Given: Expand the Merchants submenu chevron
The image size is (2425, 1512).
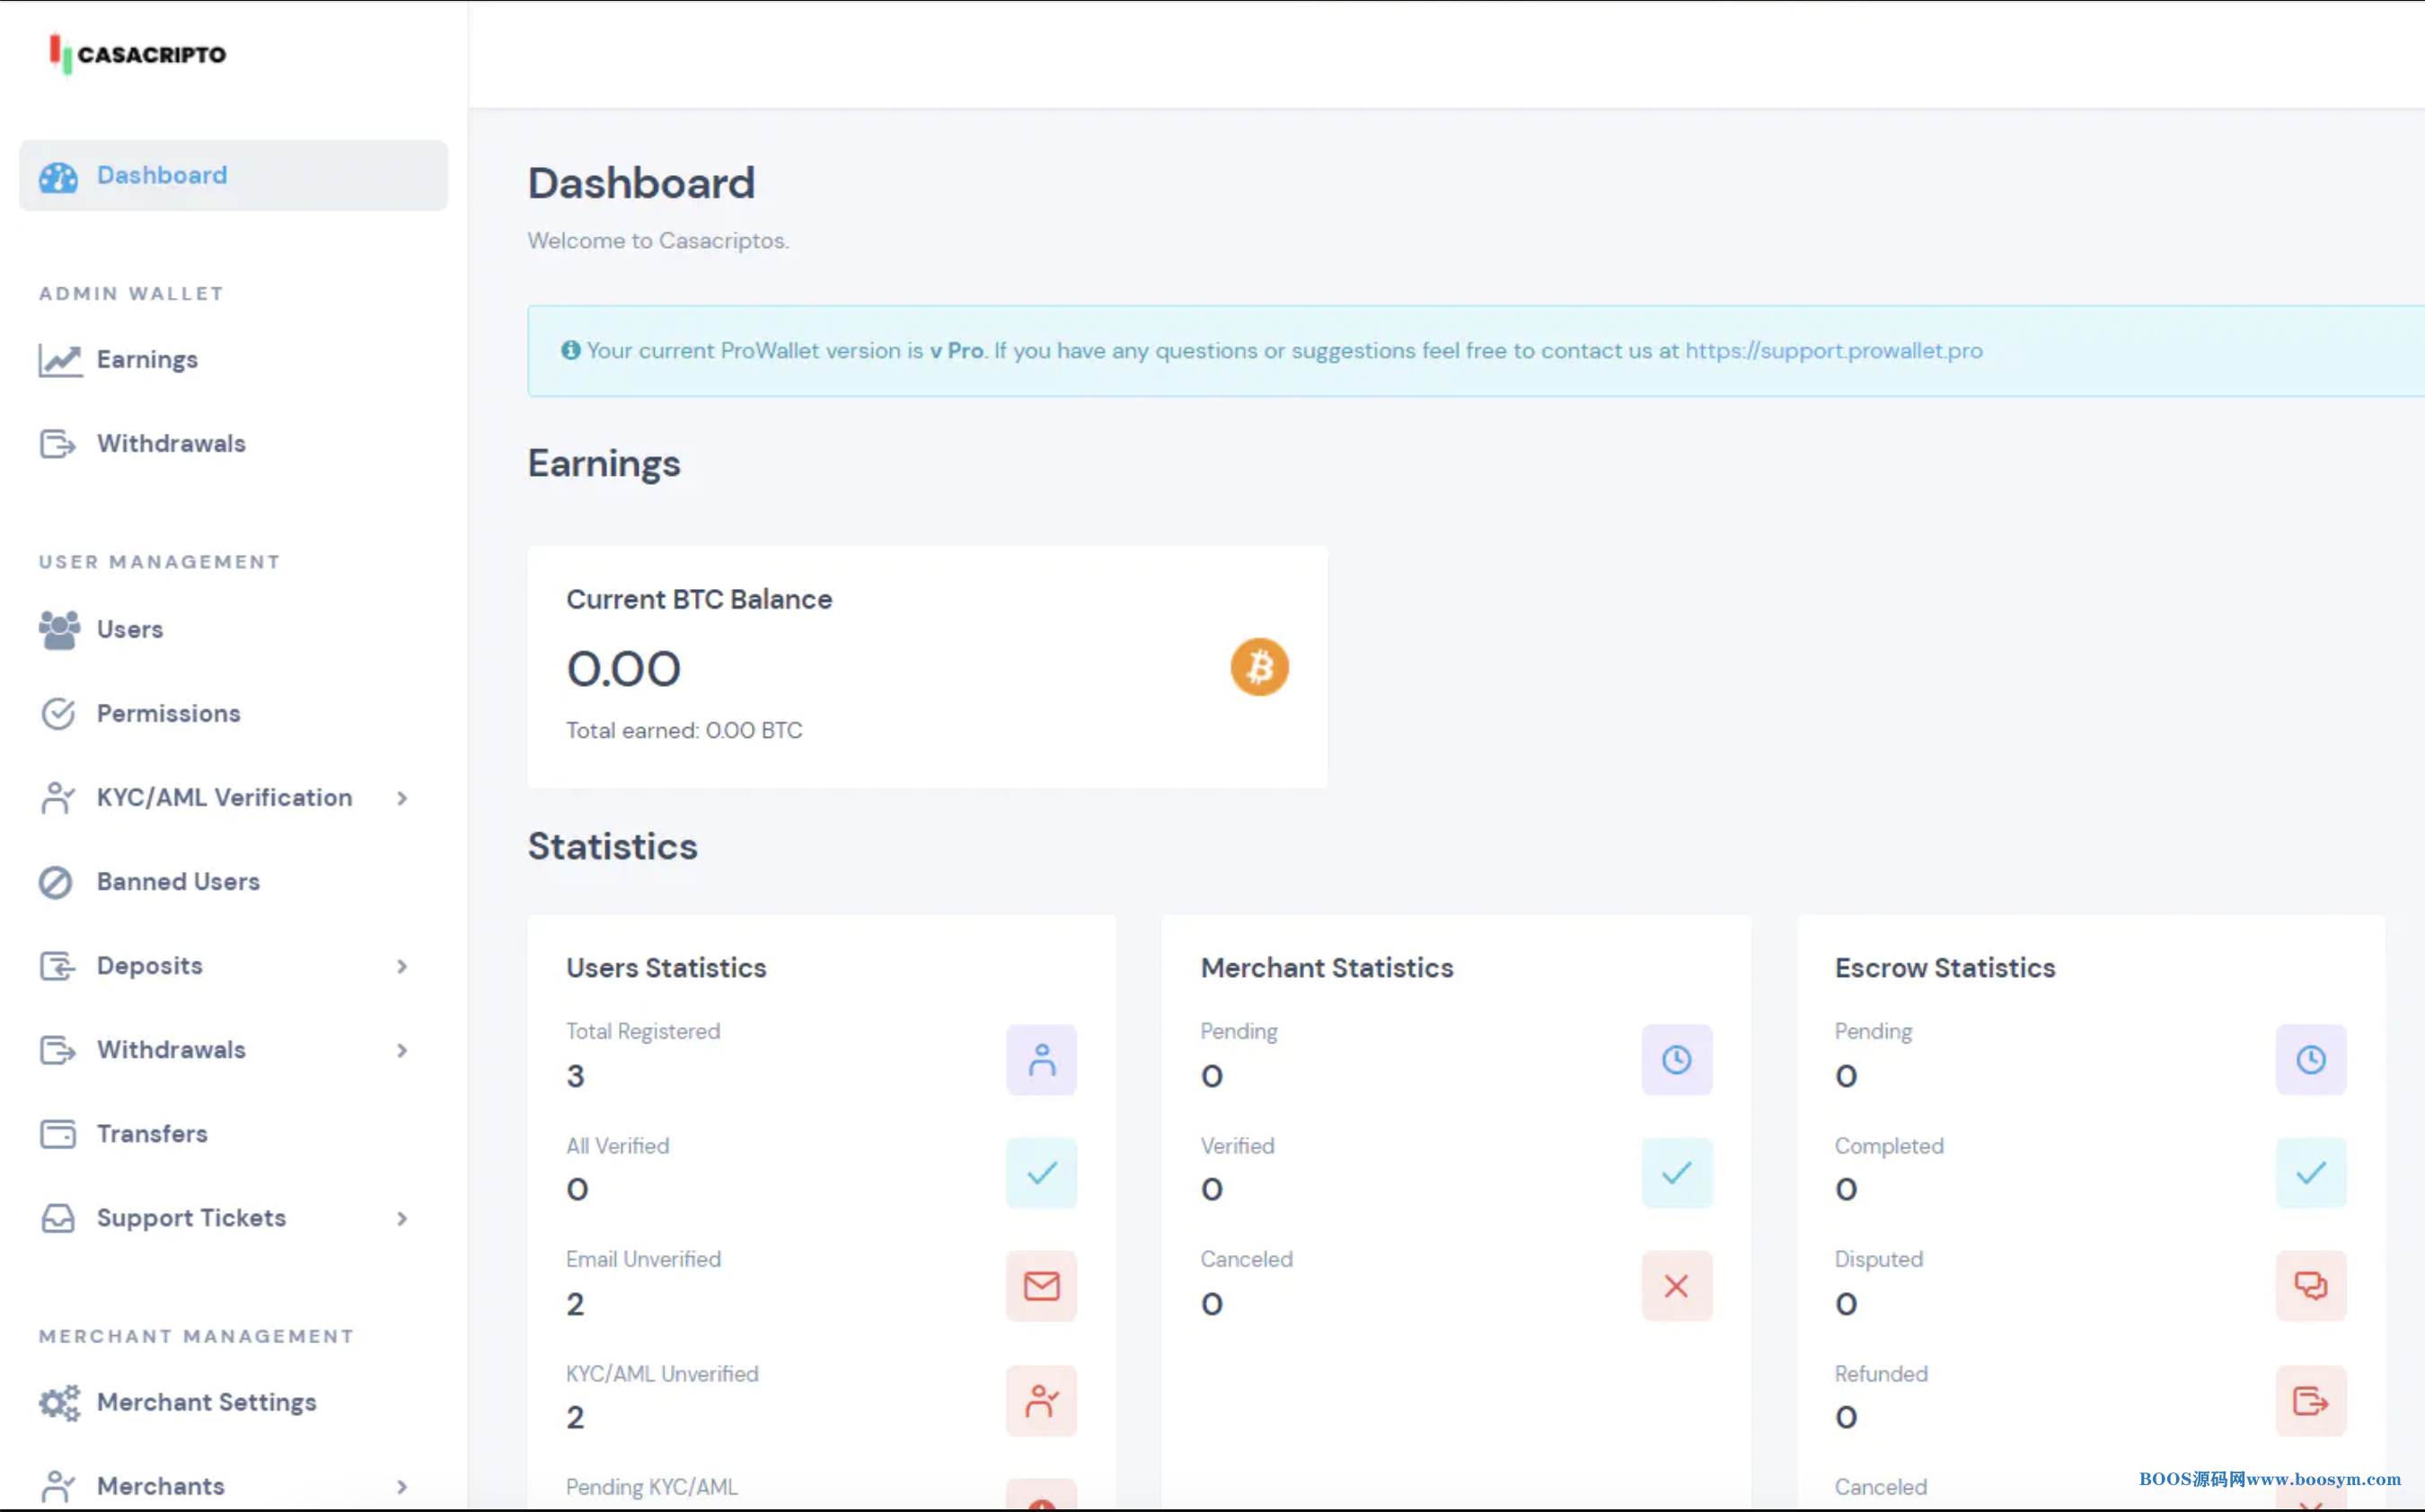Looking at the screenshot, I should coord(402,1487).
